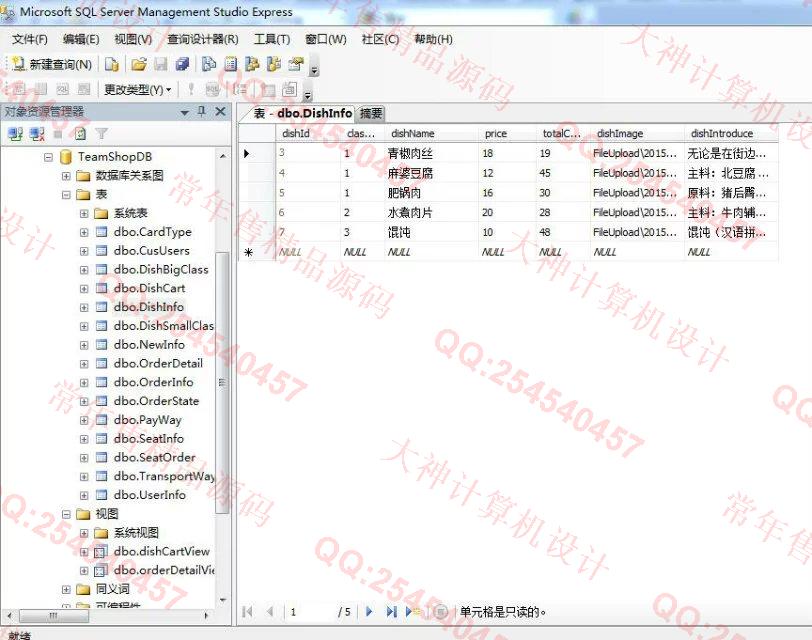
Task: Click the Object Explorer horizontal scrollbar
Action: (108, 616)
